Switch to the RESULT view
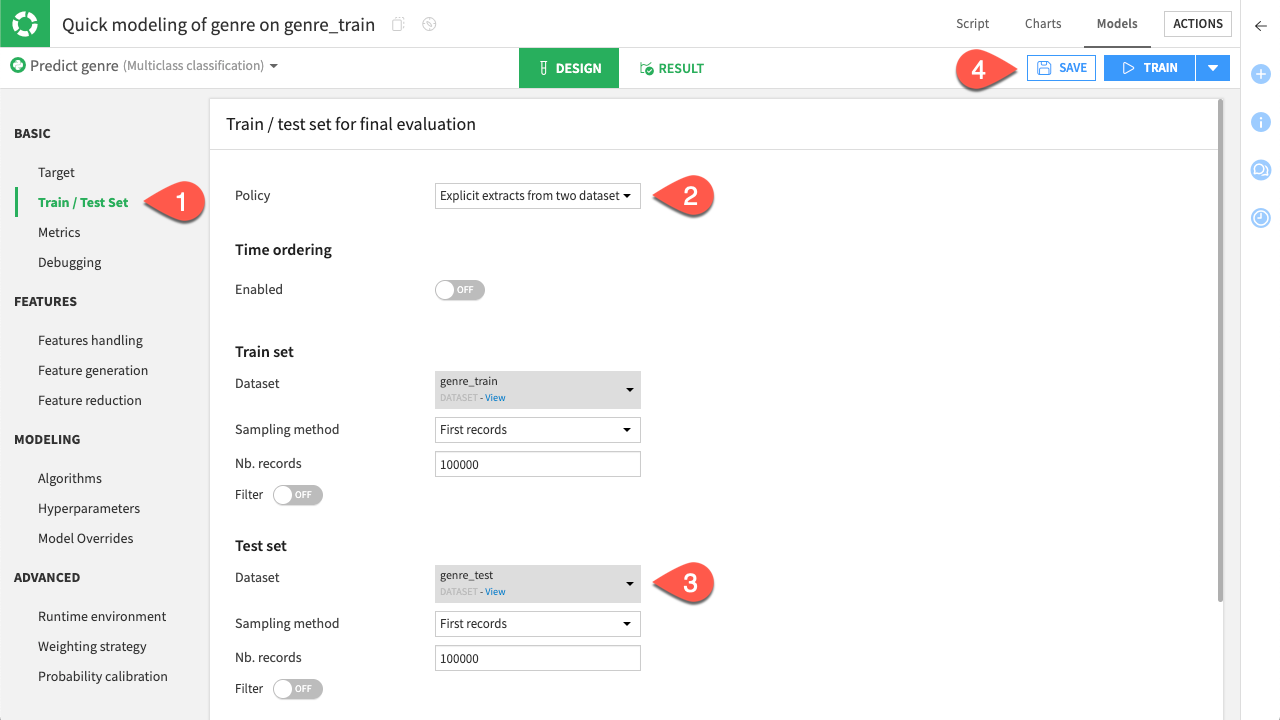1280x720 pixels. (x=672, y=68)
